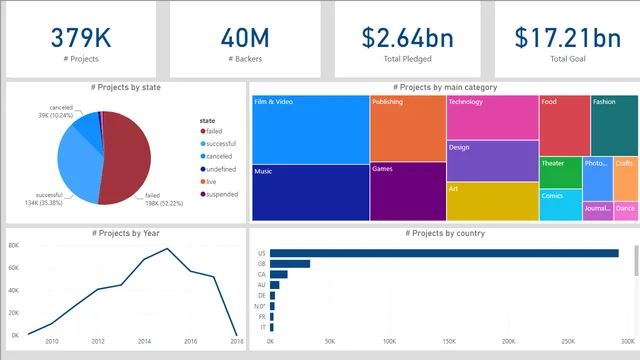The width and height of the screenshot is (640, 360).
Task: Click the US bar in country chart
Action: click(444, 253)
